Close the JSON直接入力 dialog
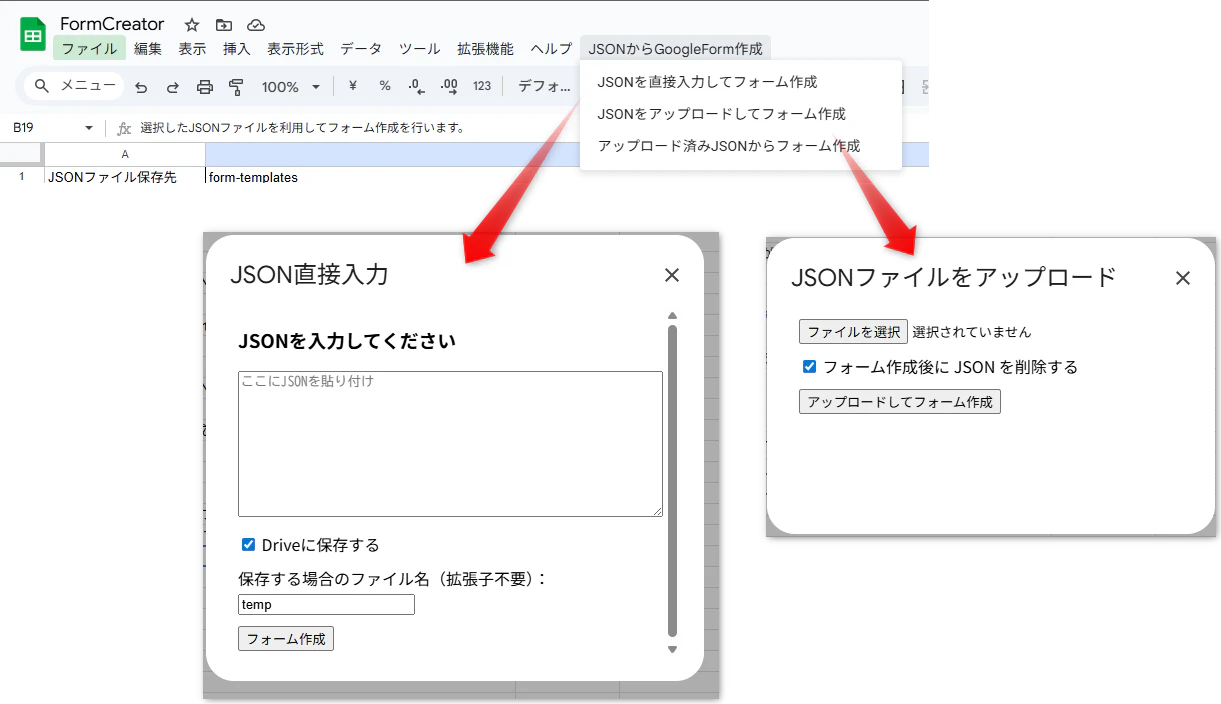Viewport: 1221px width, 704px height. tap(672, 275)
